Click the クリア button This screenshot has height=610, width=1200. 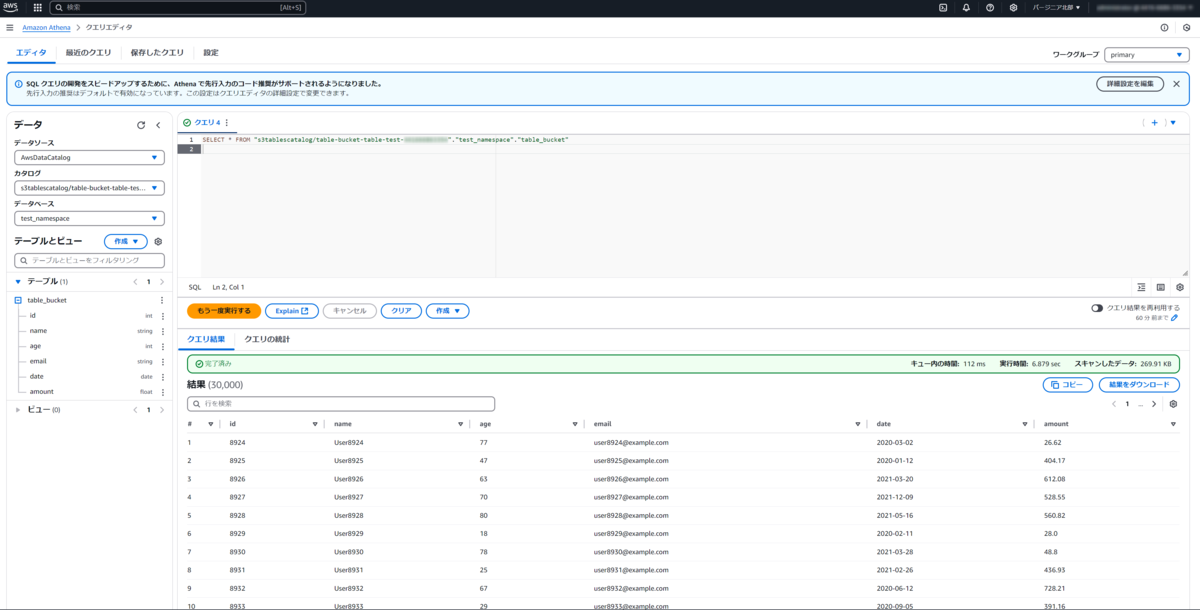401,311
